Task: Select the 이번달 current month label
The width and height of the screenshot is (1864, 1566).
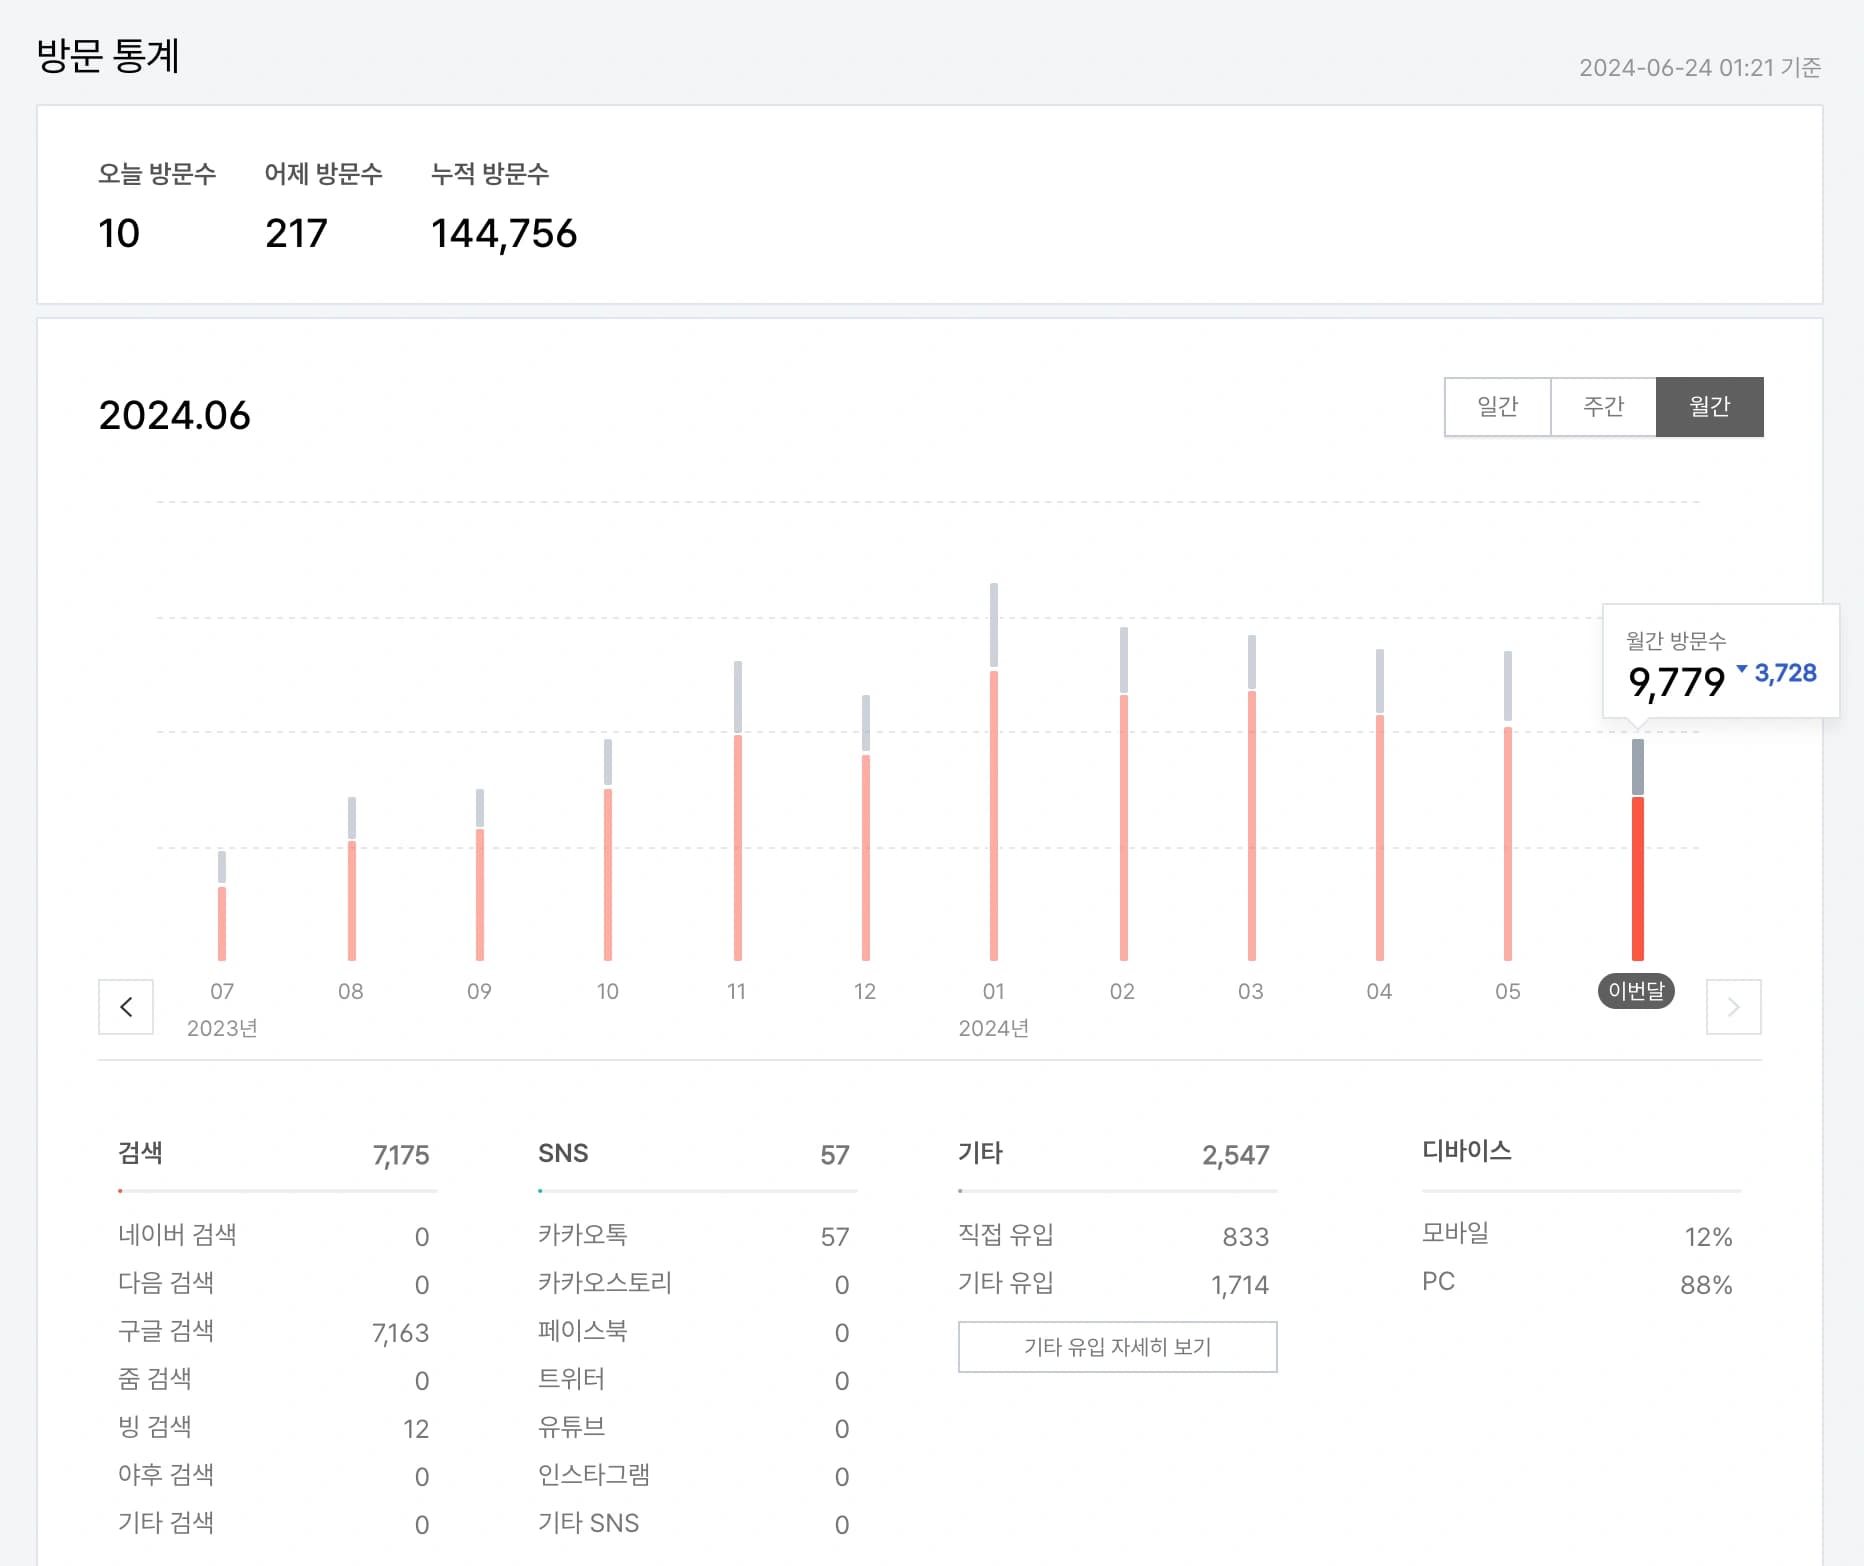Action: point(1636,990)
